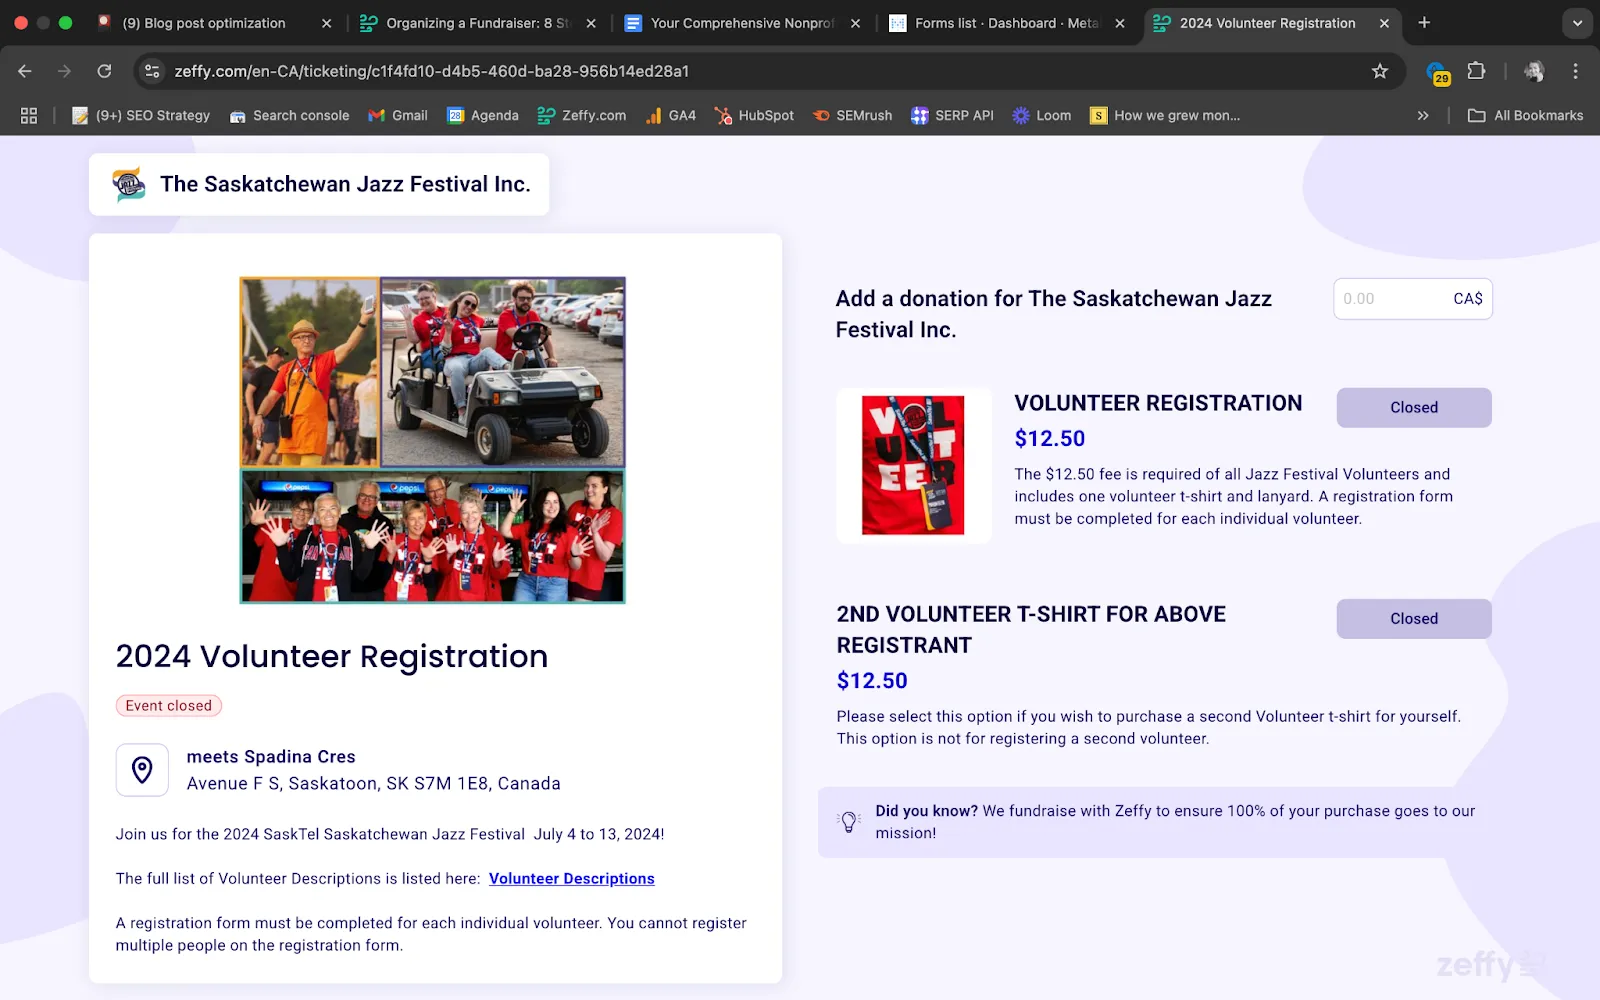Screen dimensions: 1600x1000
Task: Open Agenda calendar bookmark
Action: pyautogui.click(x=483, y=116)
